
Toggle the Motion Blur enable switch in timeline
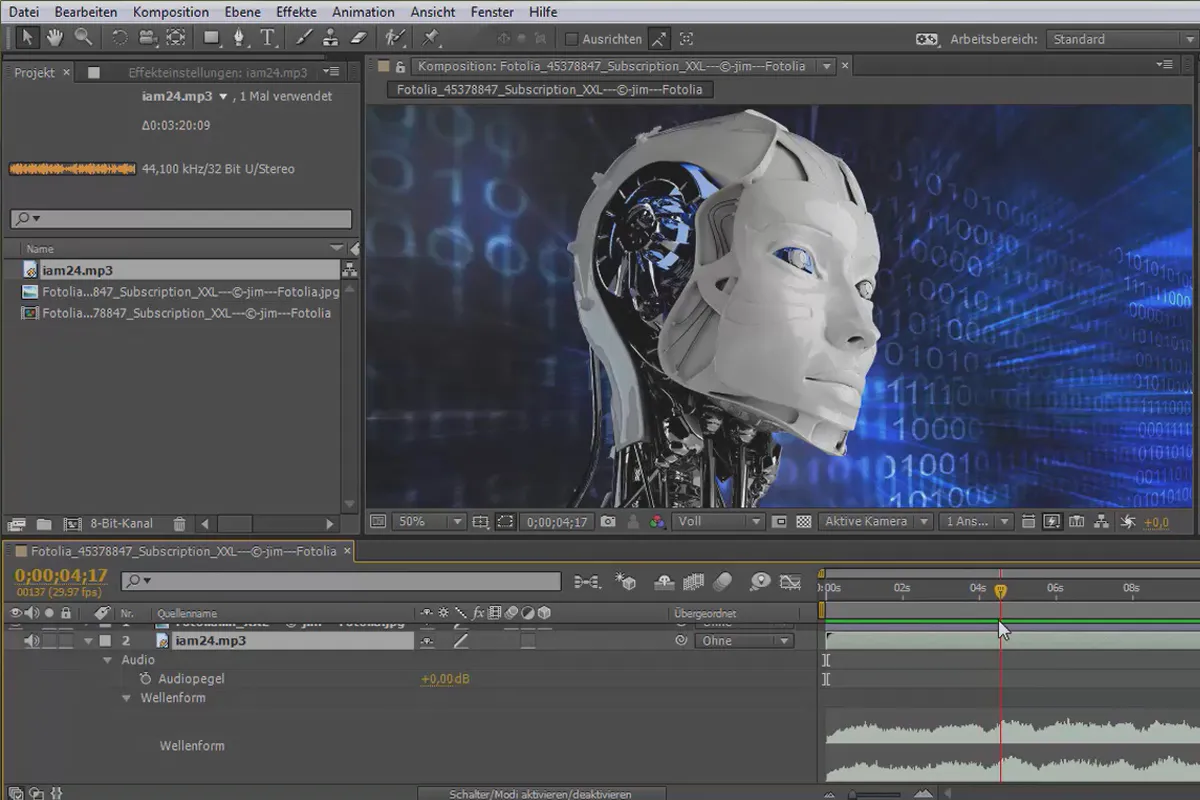[723, 581]
